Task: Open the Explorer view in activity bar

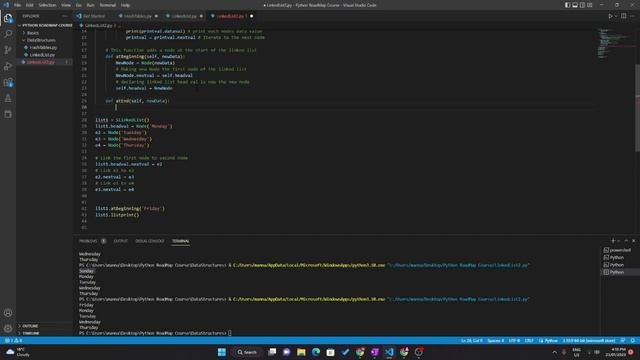Action: tap(8, 18)
